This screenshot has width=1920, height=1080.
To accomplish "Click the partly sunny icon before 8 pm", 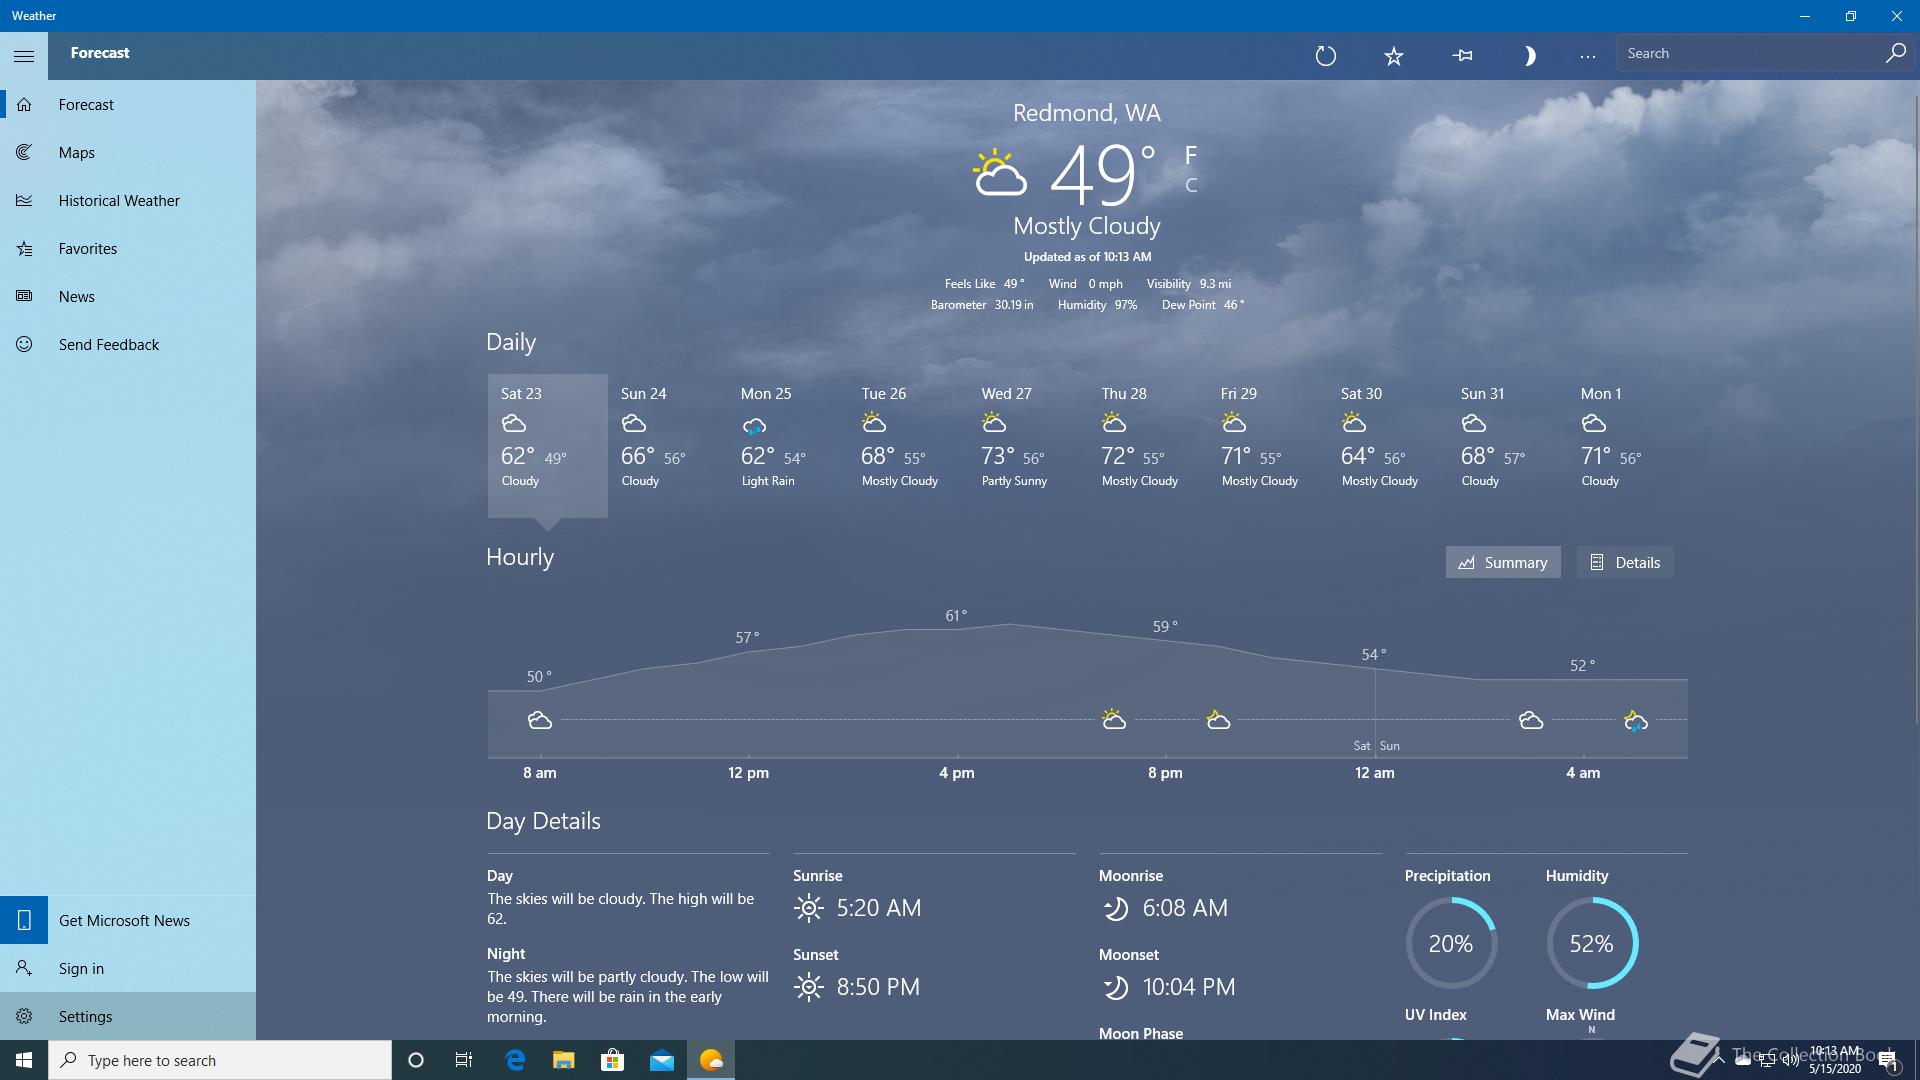I will pyautogui.click(x=1114, y=719).
